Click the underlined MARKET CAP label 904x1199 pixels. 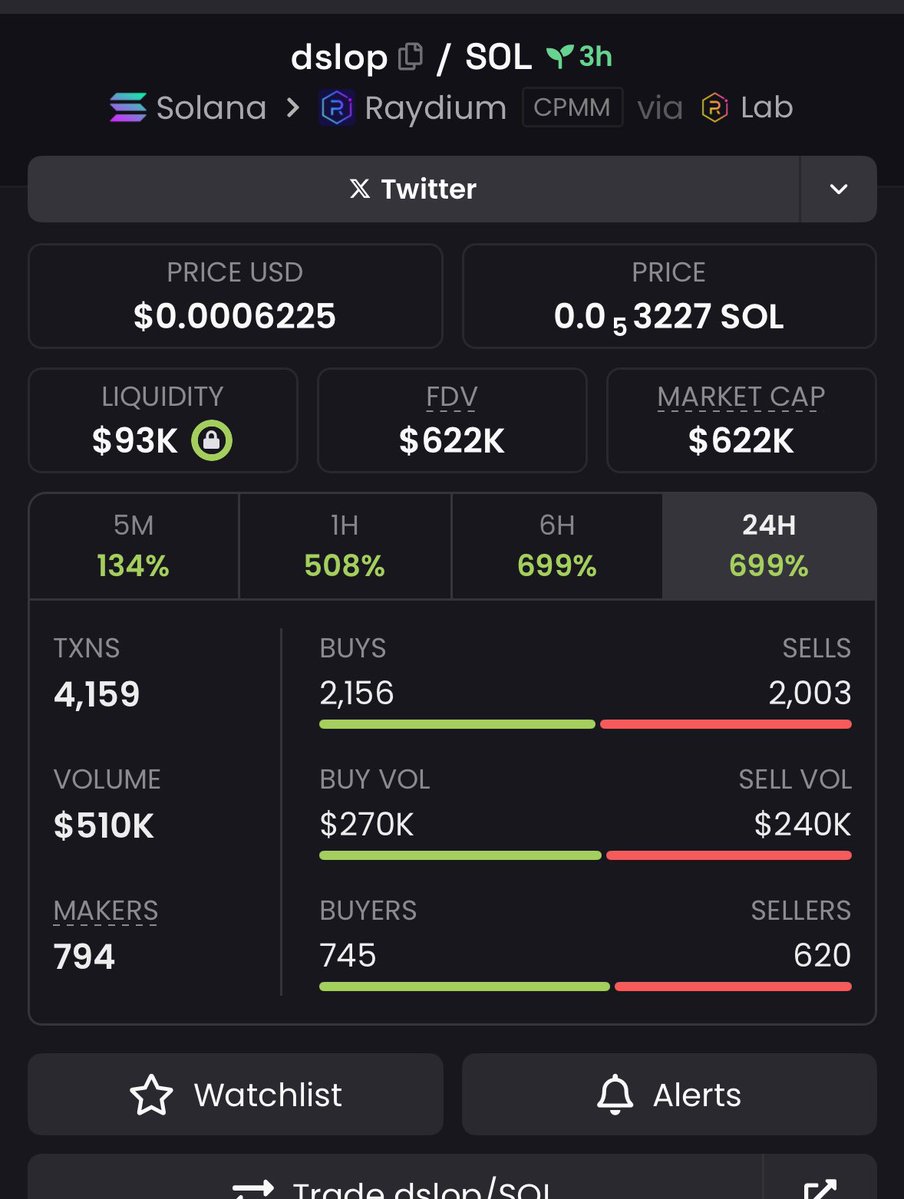[740, 397]
